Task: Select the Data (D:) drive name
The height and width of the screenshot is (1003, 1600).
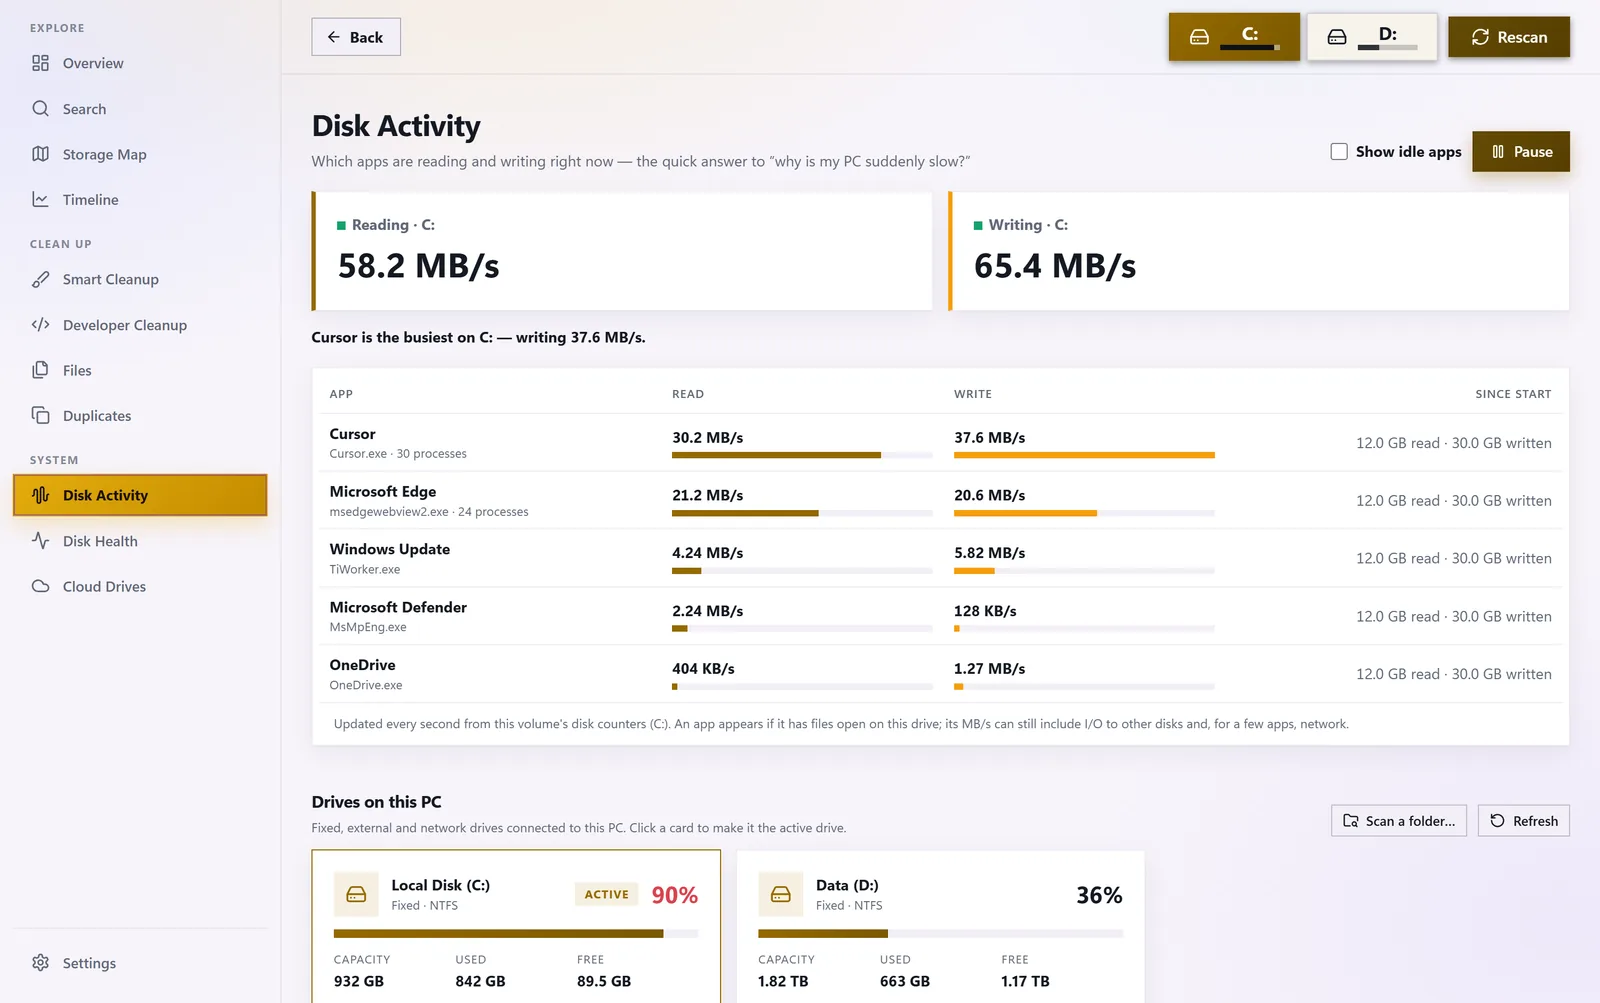Action: [x=847, y=885]
